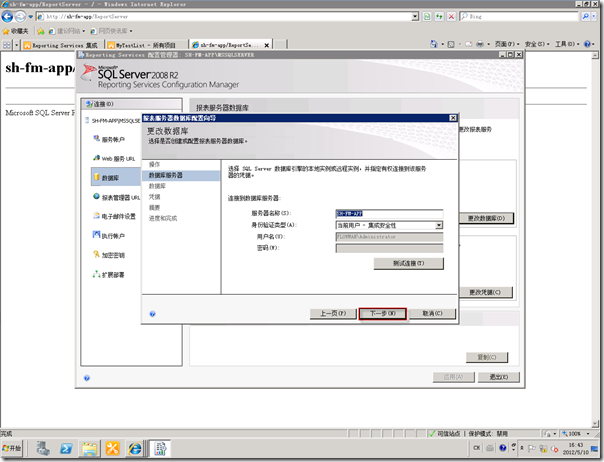Open the IE tab list dropdown arrow
The image size is (604, 462).
tap(16, 45)
